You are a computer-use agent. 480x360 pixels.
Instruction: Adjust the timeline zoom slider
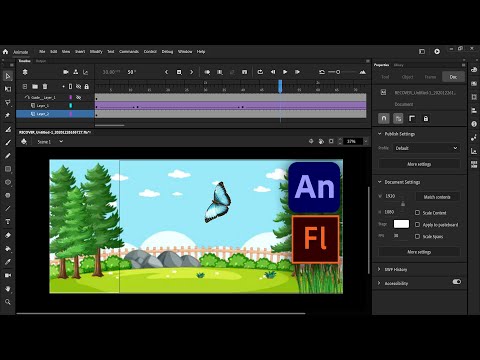(x=338, y=72)
